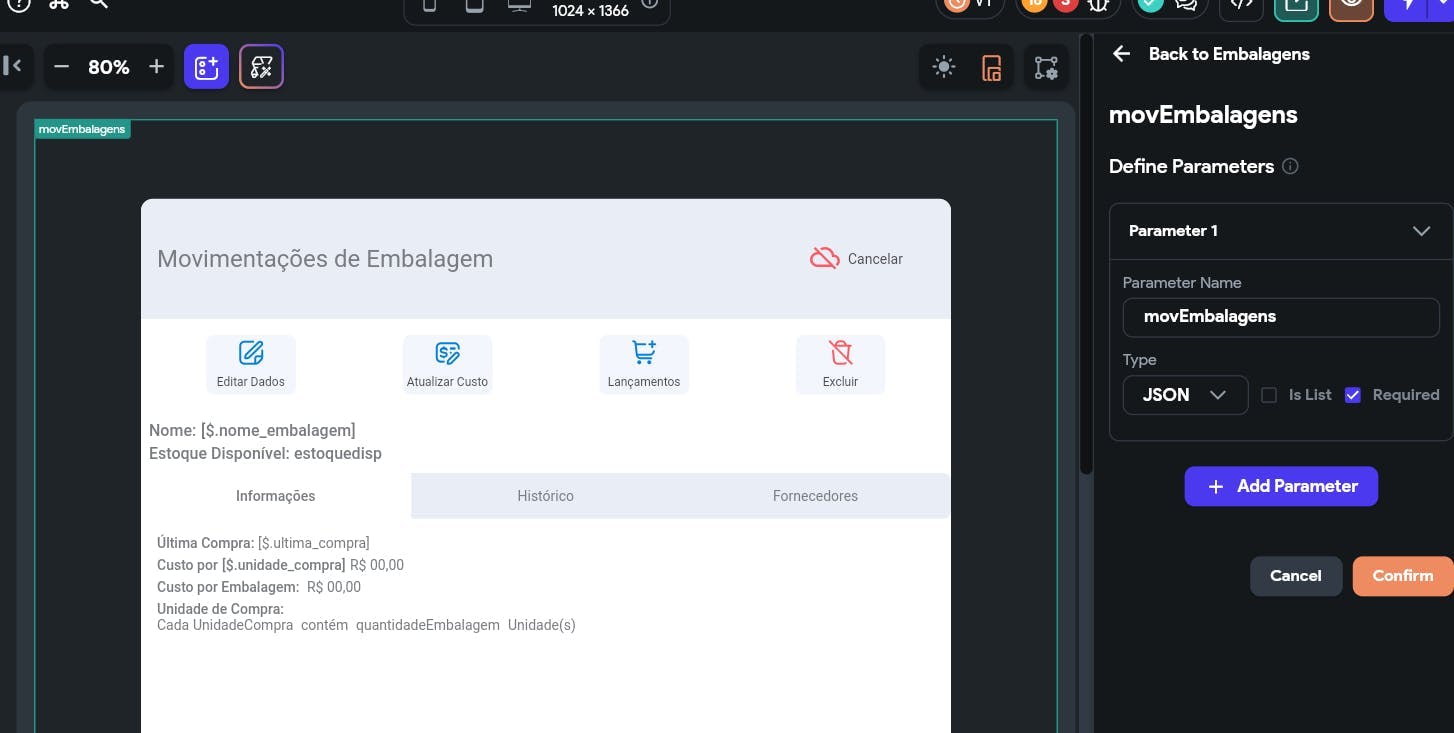Image resolution: width=1454 pixels, height=733 pixels.
Task: Open the comments chat bubbles icon
Action: click(1186, 4)
